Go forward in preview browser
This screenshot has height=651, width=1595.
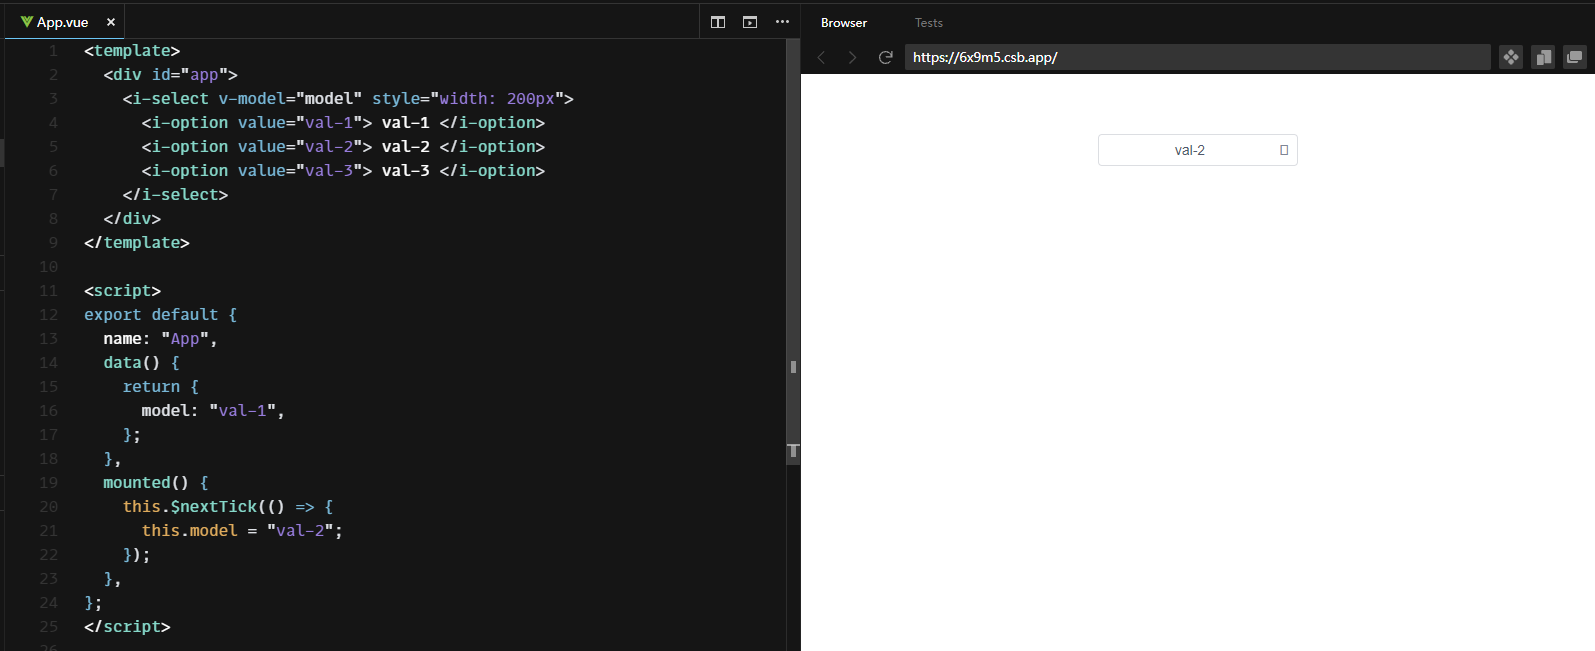pos(852,57)
